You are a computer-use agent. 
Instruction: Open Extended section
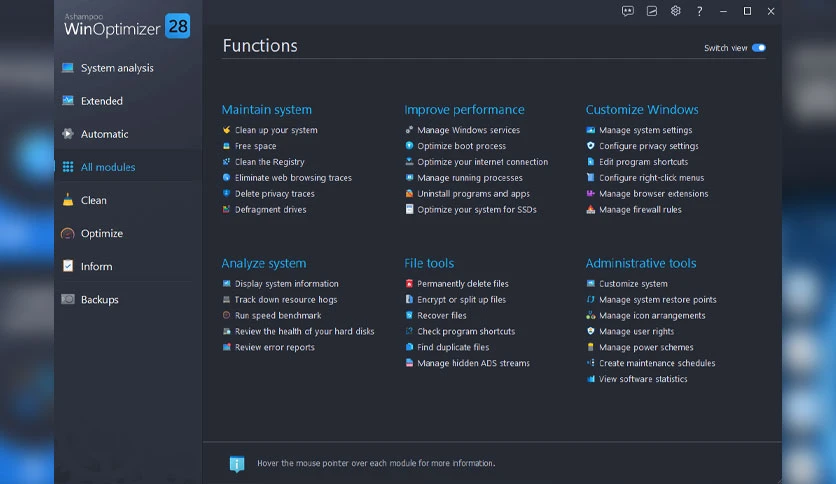(101, 101)
